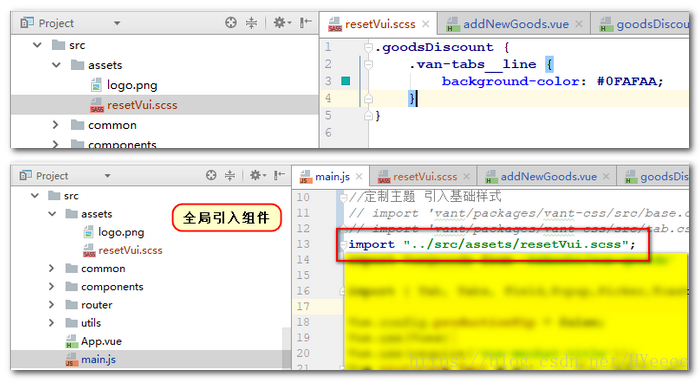Close addNewGoods.vue tab in lower window
Viewport: 700px width, 381px height.
coord(606,177)
